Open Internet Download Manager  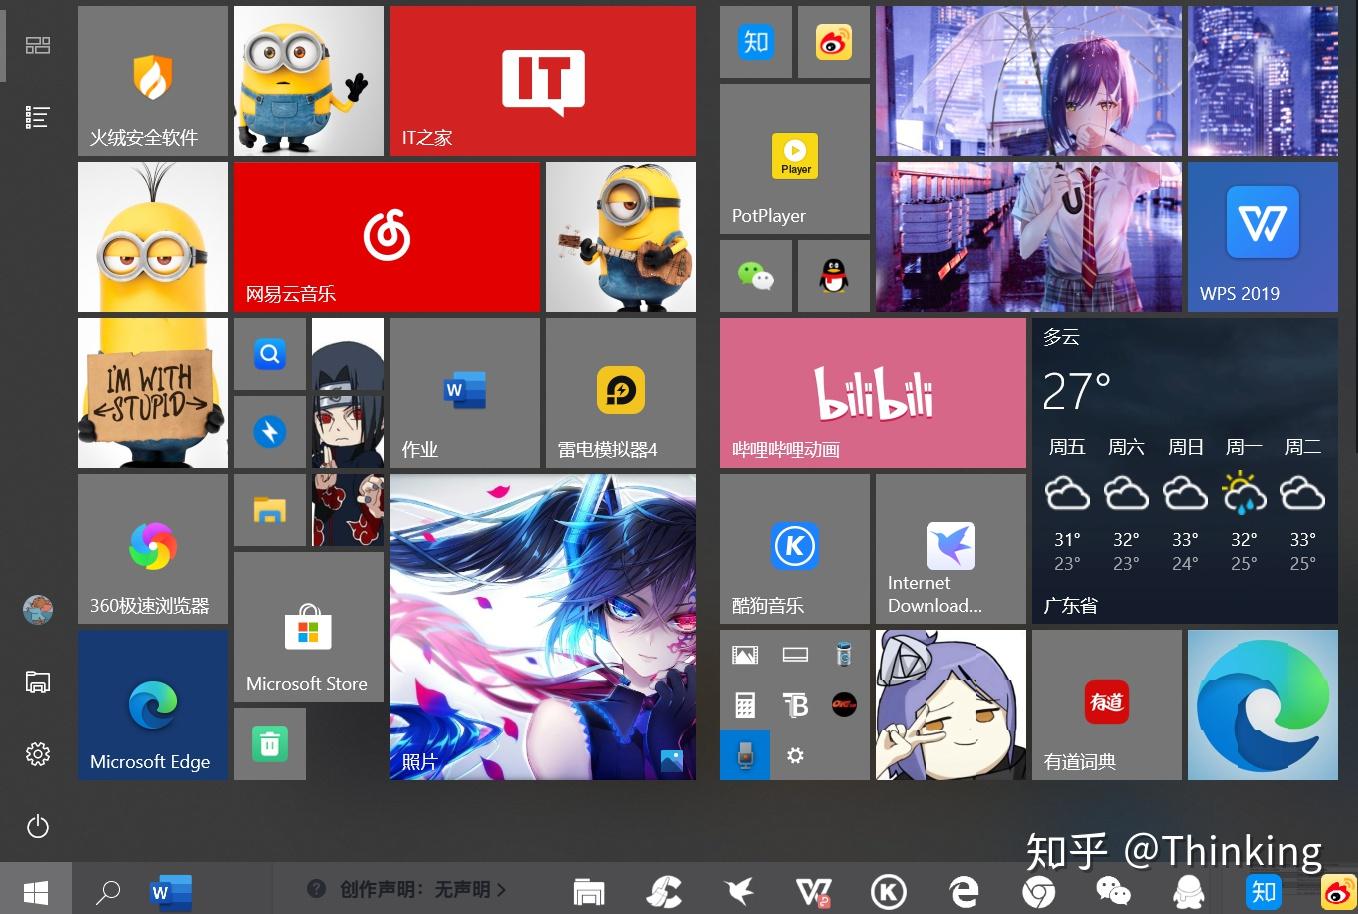(x=949, y=548)
